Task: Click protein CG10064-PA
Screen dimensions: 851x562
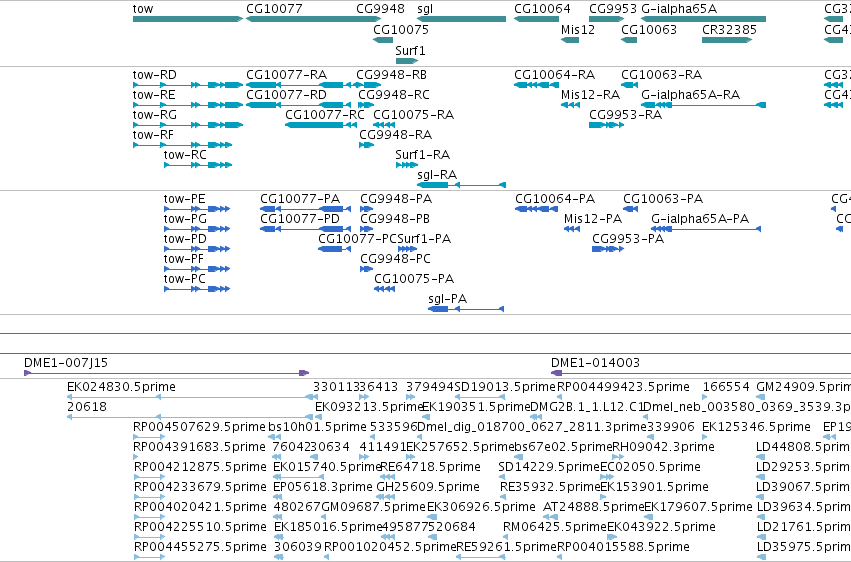Action: [x=555, y=199]
